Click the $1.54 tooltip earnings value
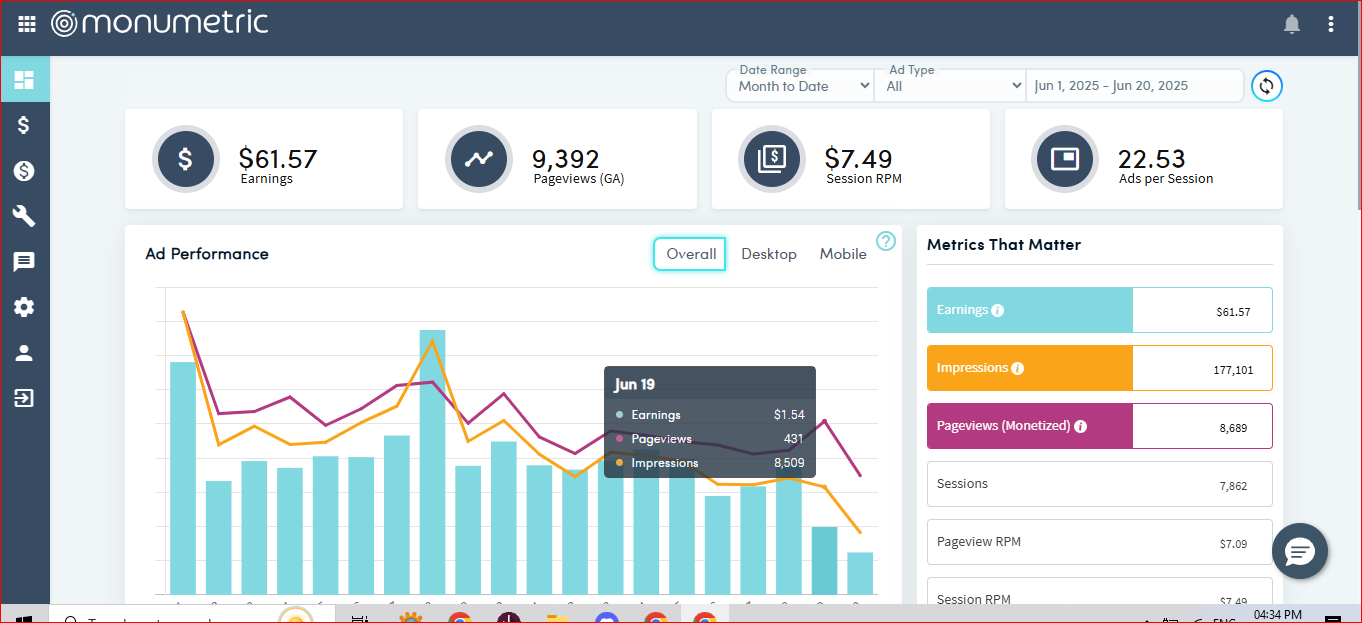 [789, 415]
